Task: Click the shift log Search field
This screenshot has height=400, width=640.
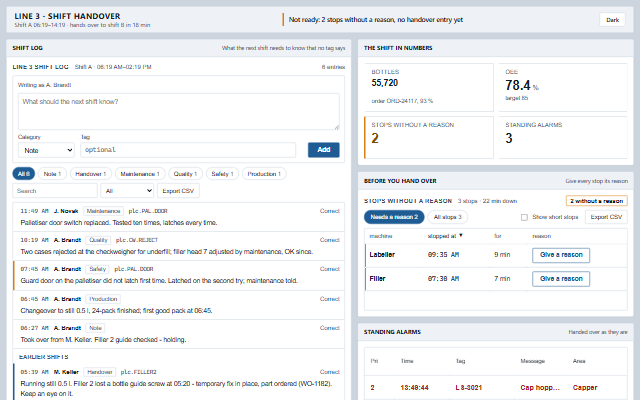Action: [x=55, y=191]
